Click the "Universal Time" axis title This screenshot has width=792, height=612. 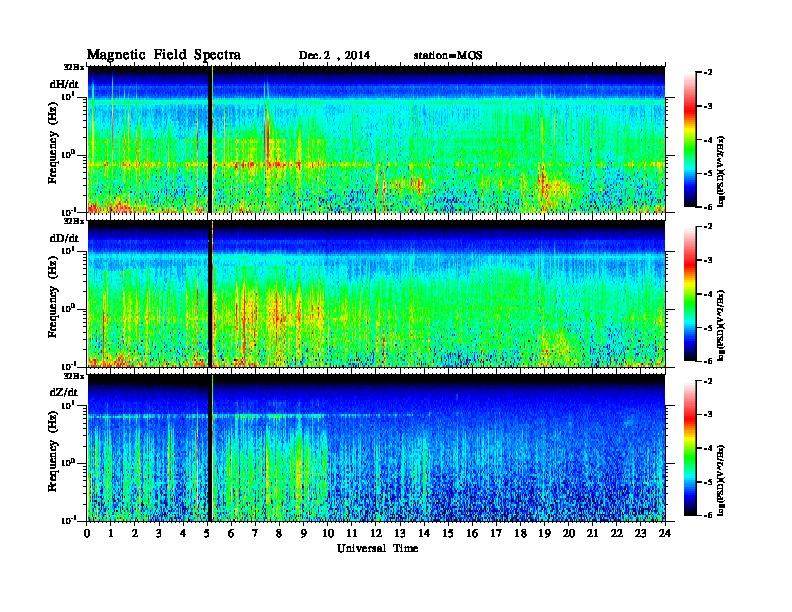point(377,548)
